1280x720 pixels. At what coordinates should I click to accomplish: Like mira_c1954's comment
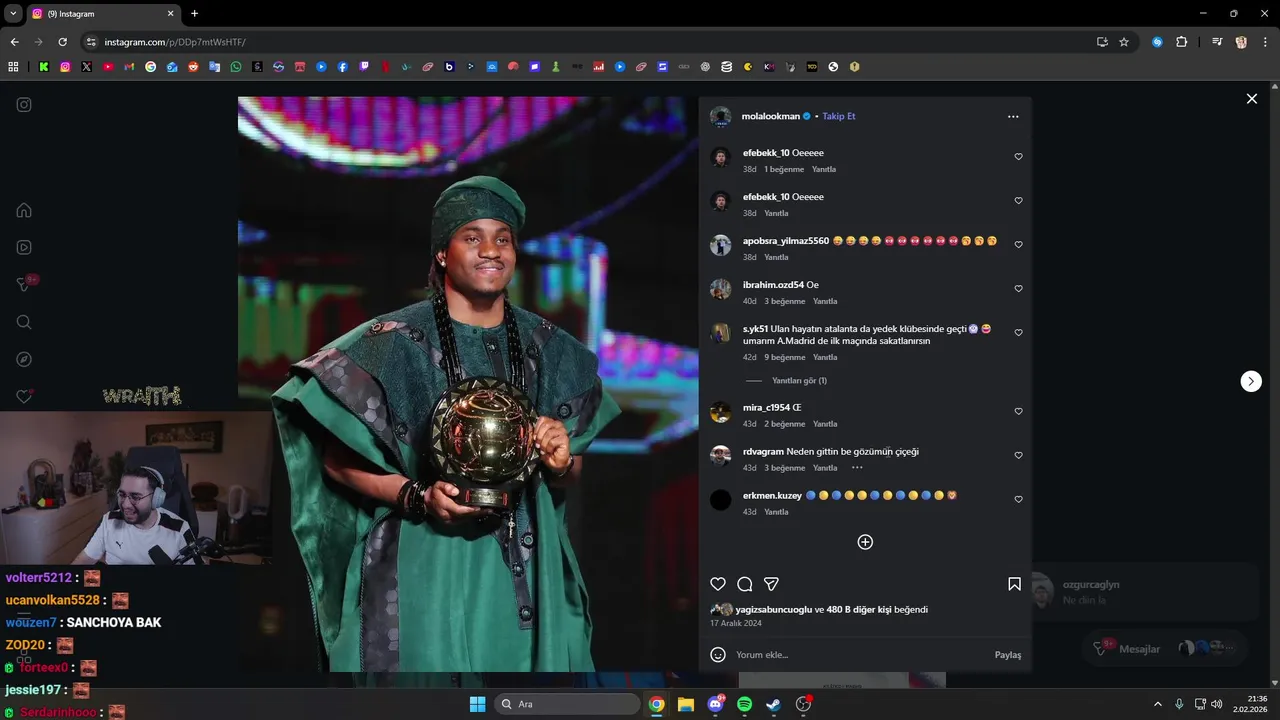tap(1019, 411)
